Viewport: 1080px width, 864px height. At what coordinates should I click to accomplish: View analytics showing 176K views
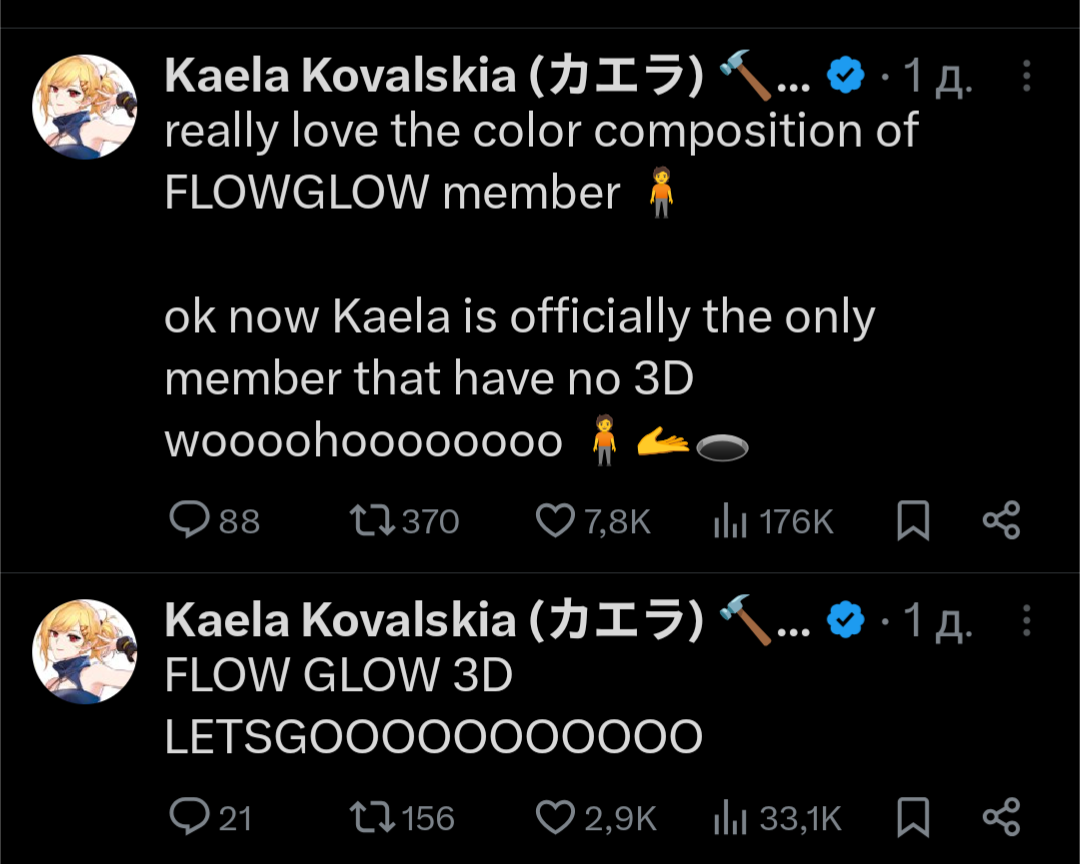click(x=730, y=521)
